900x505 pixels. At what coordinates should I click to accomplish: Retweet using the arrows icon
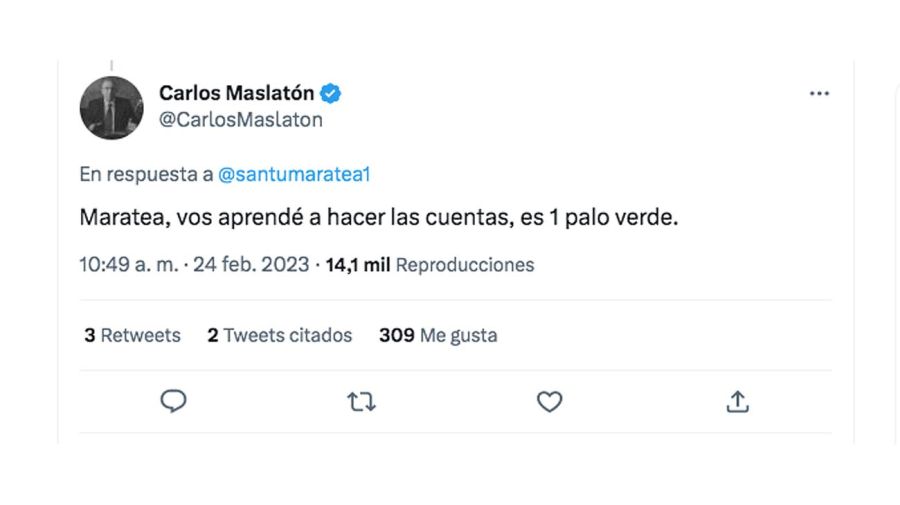click(361, 402)
